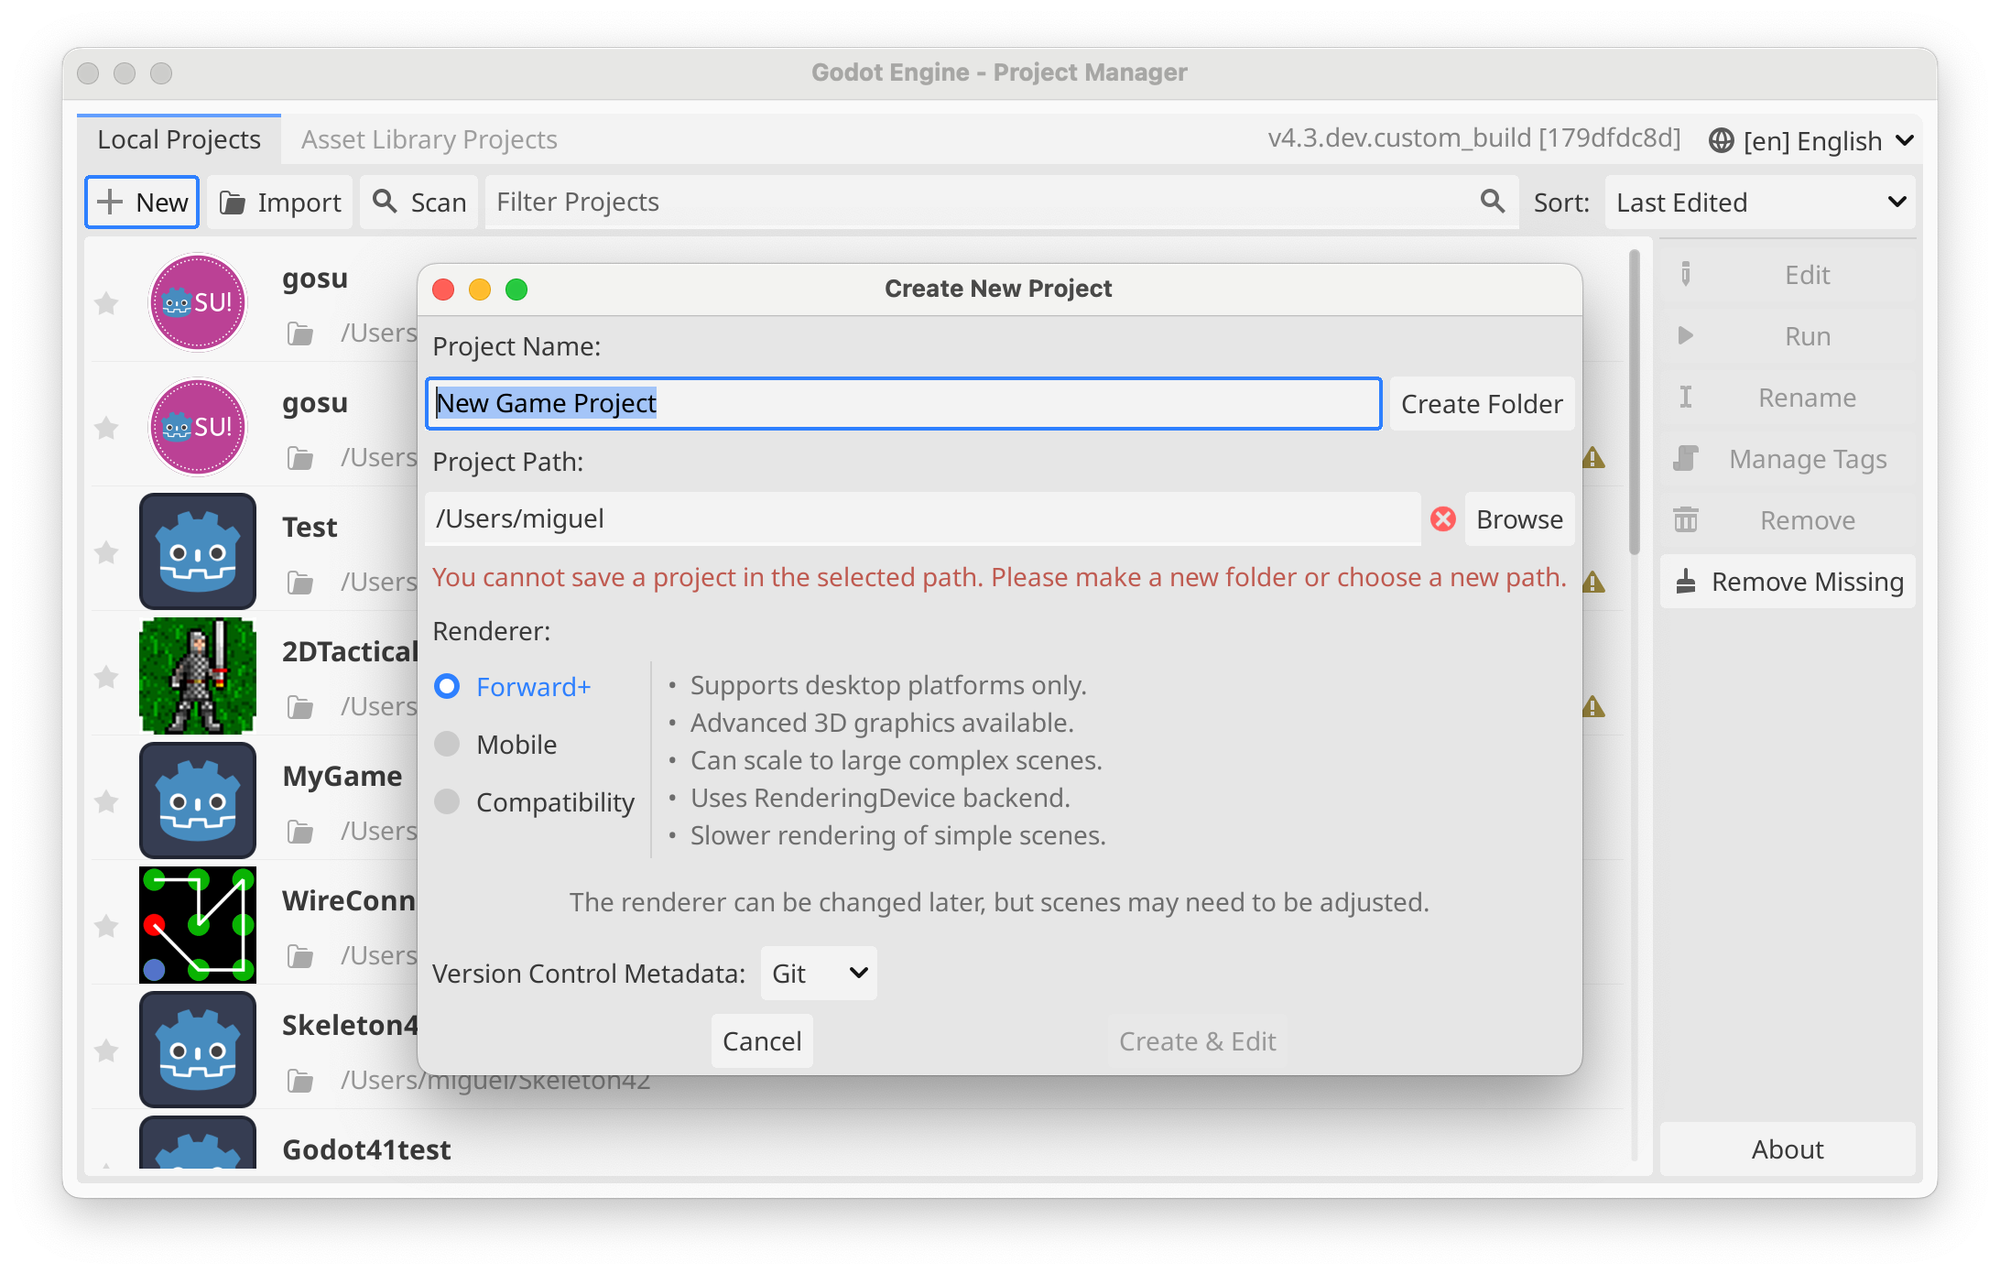The height and width of the screenshot is (1275, 2000).
Task: Clear the Project Path with the red X
Action: pyautogui.click(x=1442, y=519)
